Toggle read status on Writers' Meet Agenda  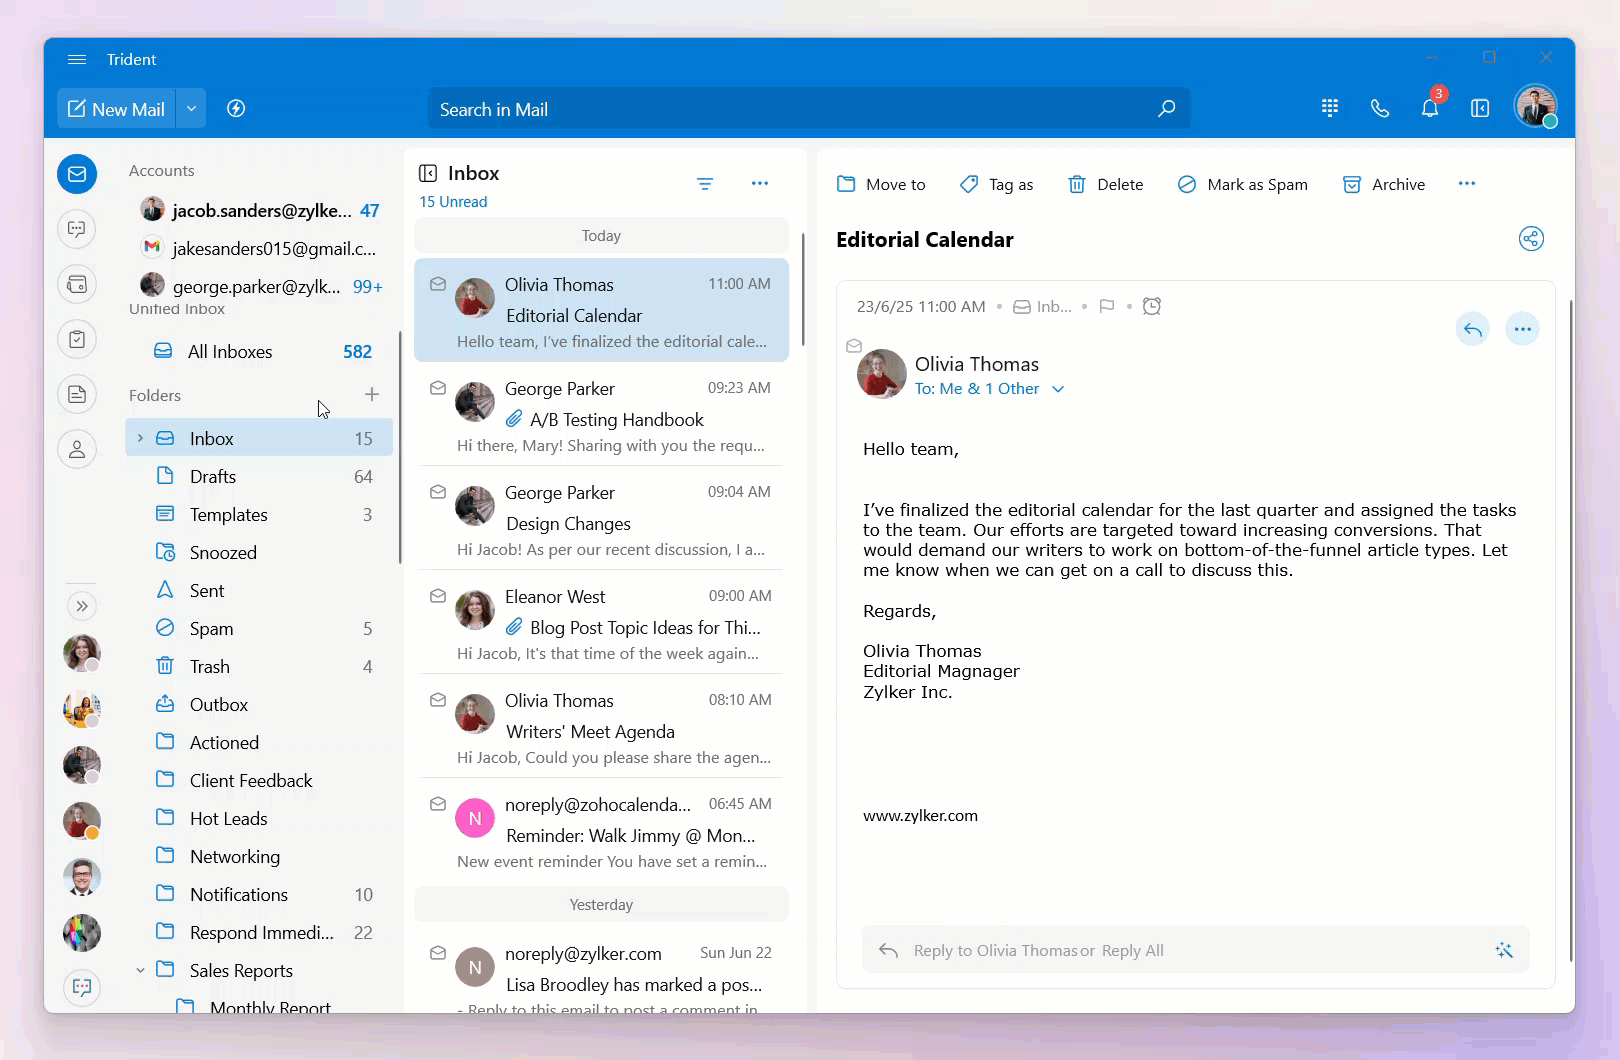[438, 700]
